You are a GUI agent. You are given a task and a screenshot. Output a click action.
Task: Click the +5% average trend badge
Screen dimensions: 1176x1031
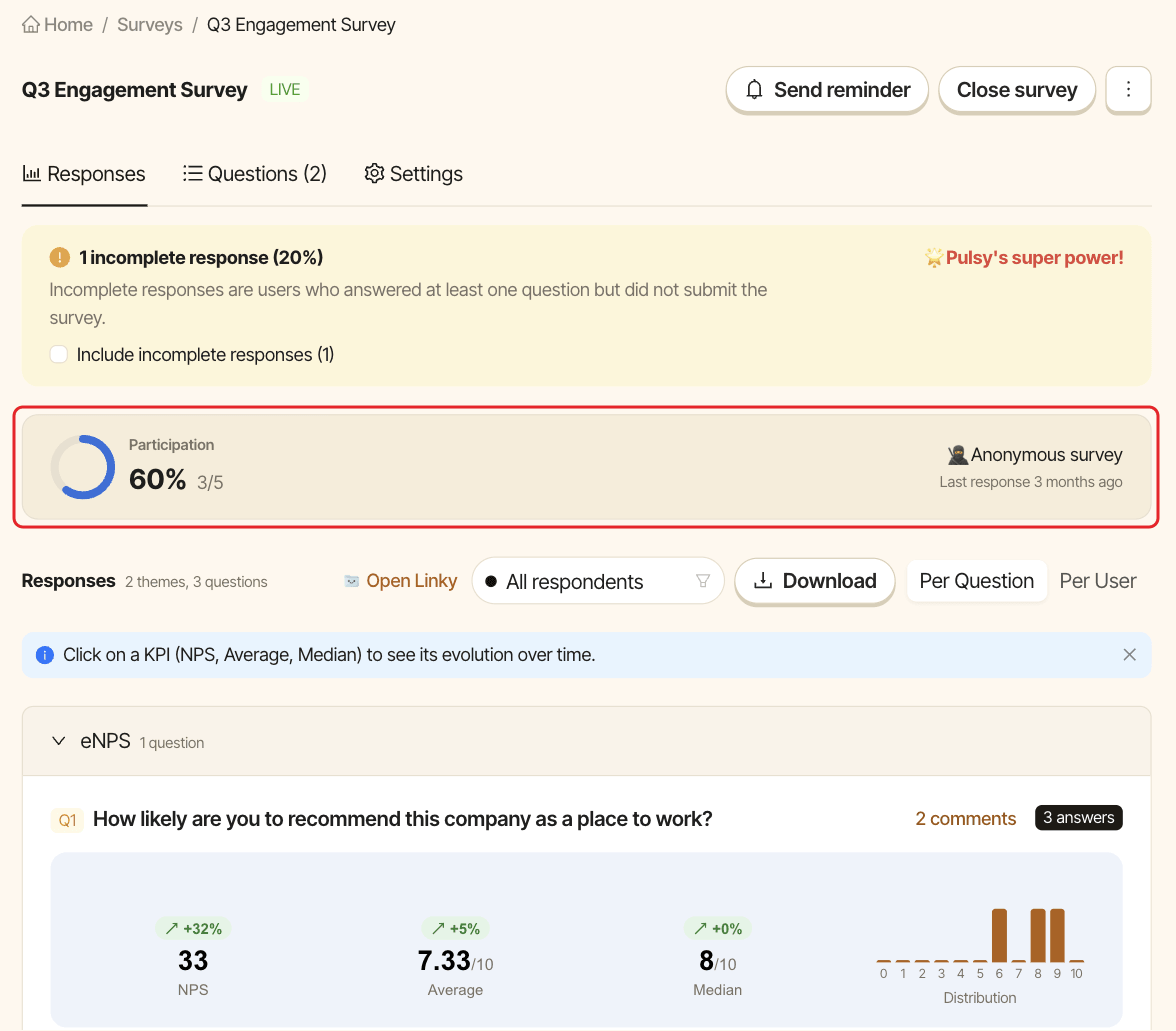coord(455,928)
